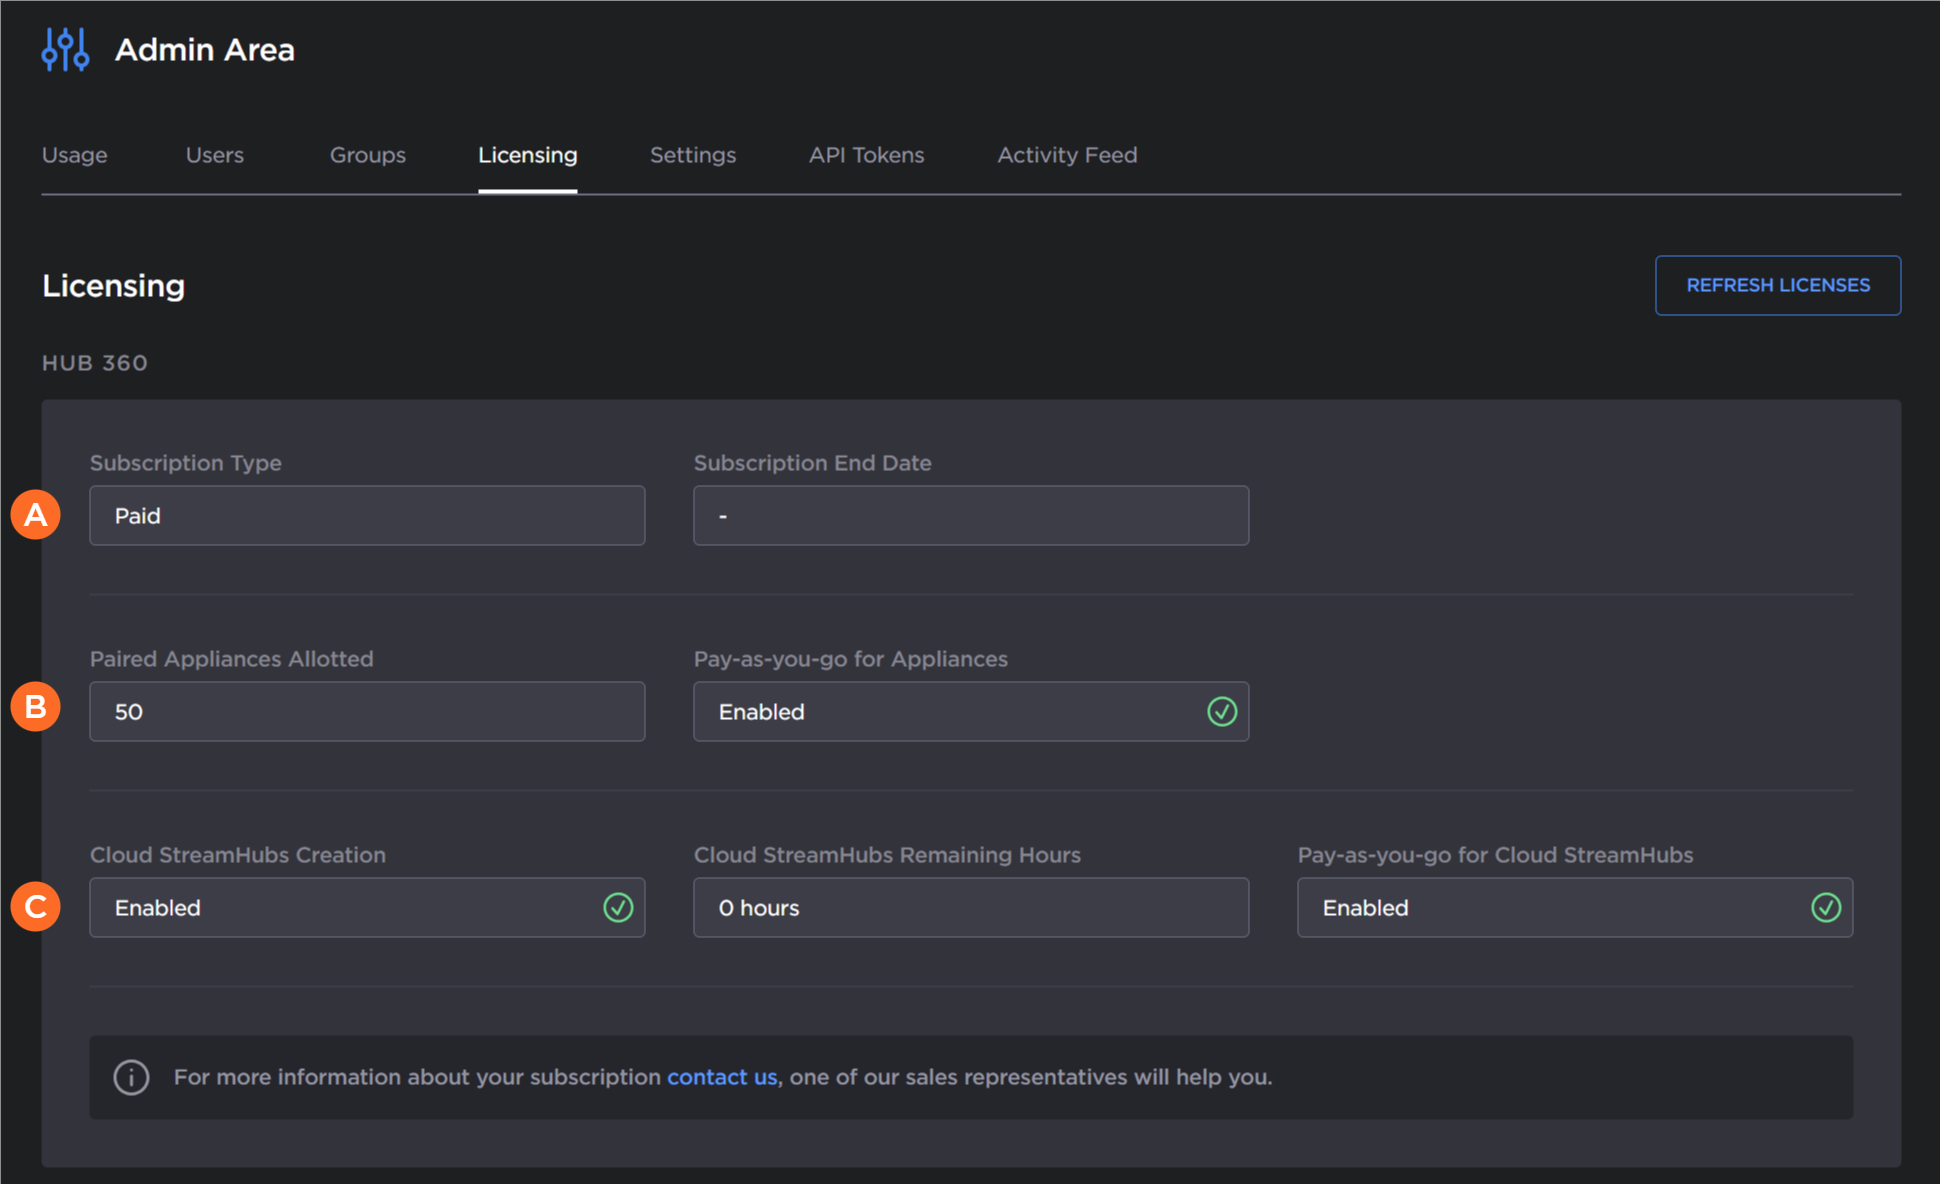Open the Settings tab
Image resolution: width=1940 pixels, height=1184 pixels.
[x=693, y=155]
